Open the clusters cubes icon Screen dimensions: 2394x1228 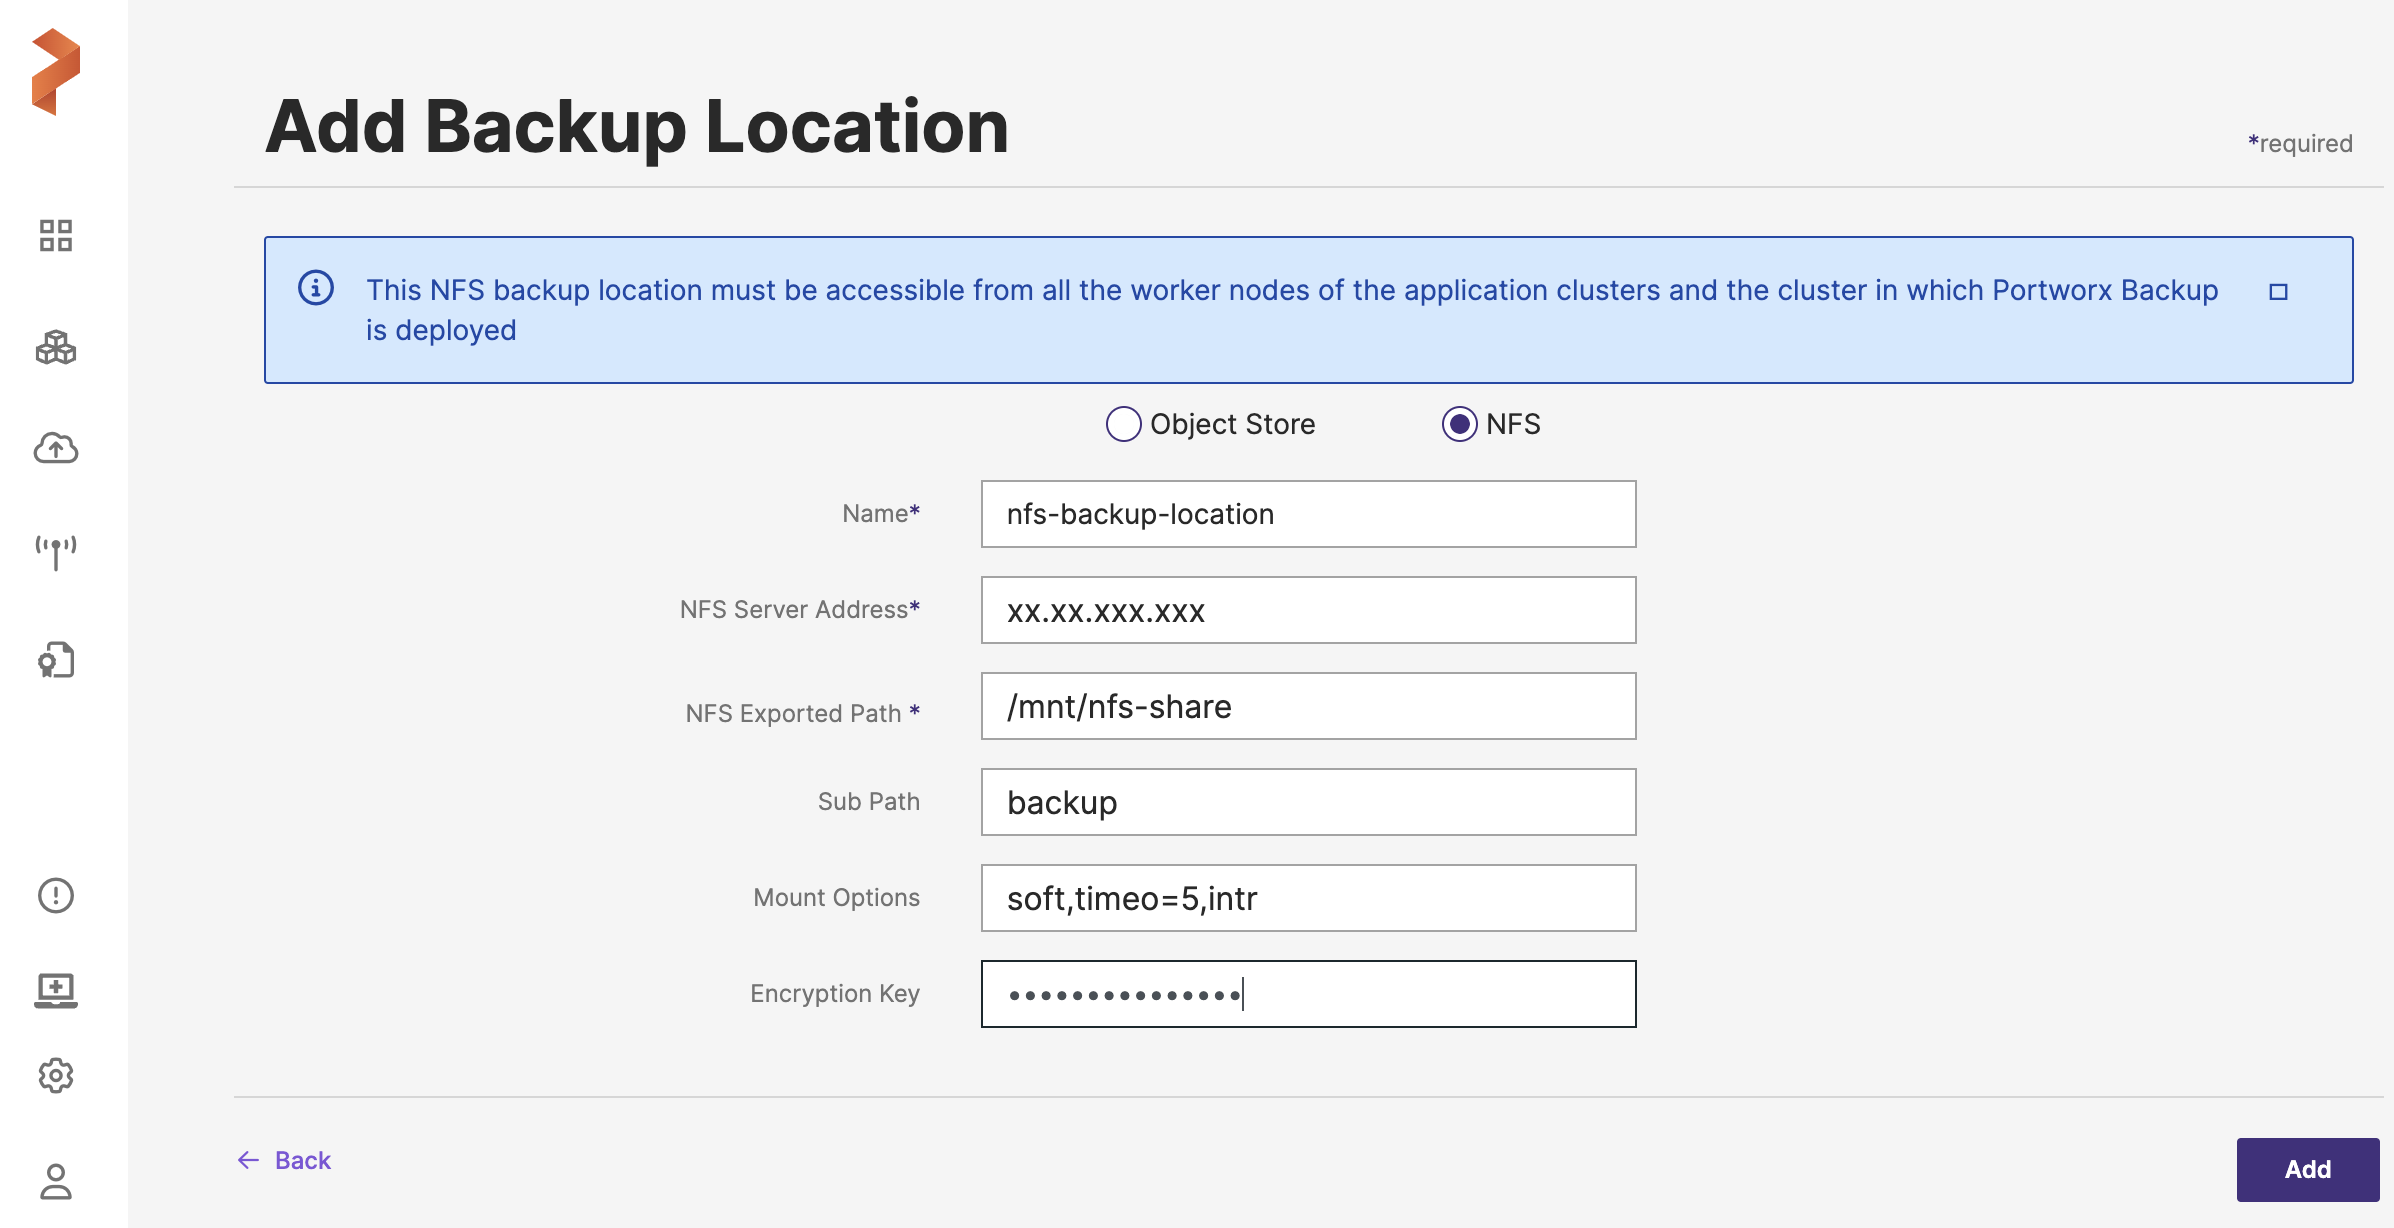click(x=56, y=348)
